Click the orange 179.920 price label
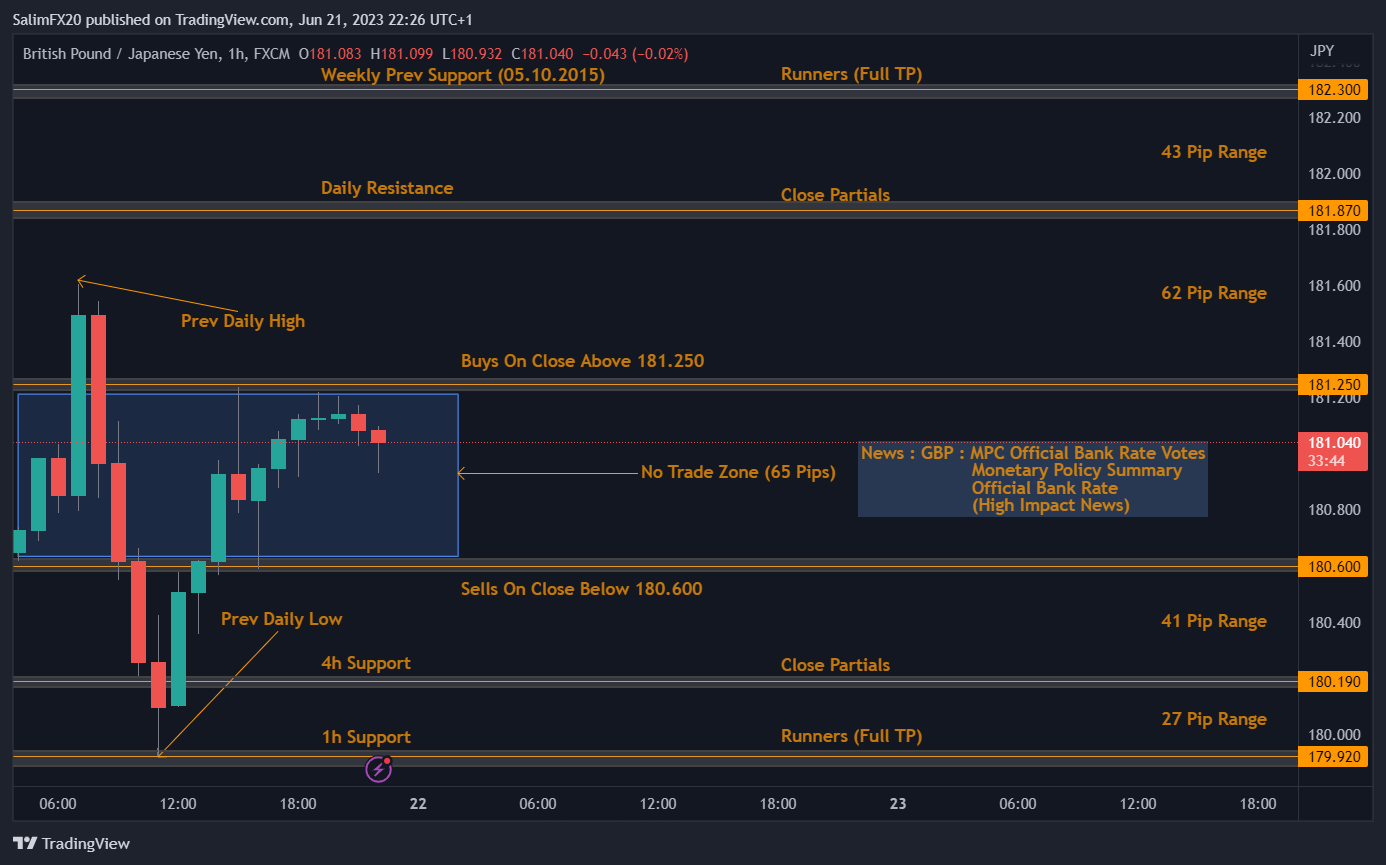Screen dimensions: 1386x865 [1333, 756]
